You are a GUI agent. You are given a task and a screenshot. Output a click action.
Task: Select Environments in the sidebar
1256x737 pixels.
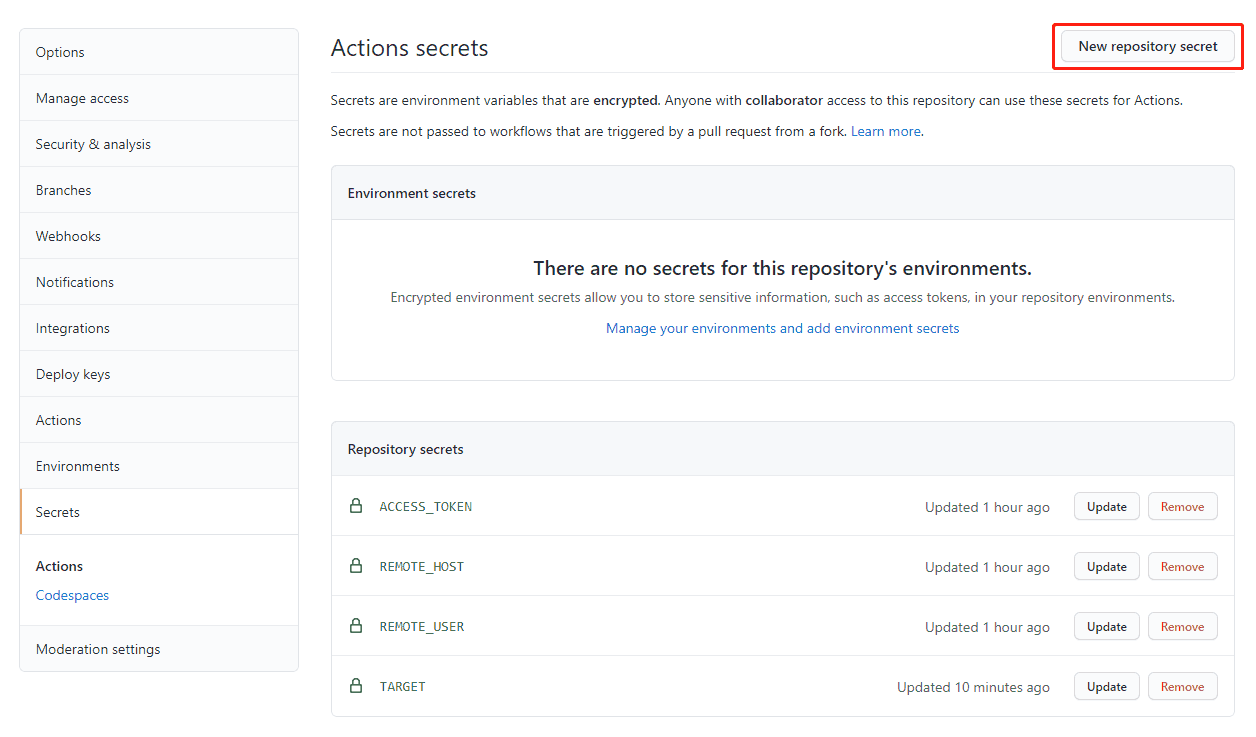77,466
